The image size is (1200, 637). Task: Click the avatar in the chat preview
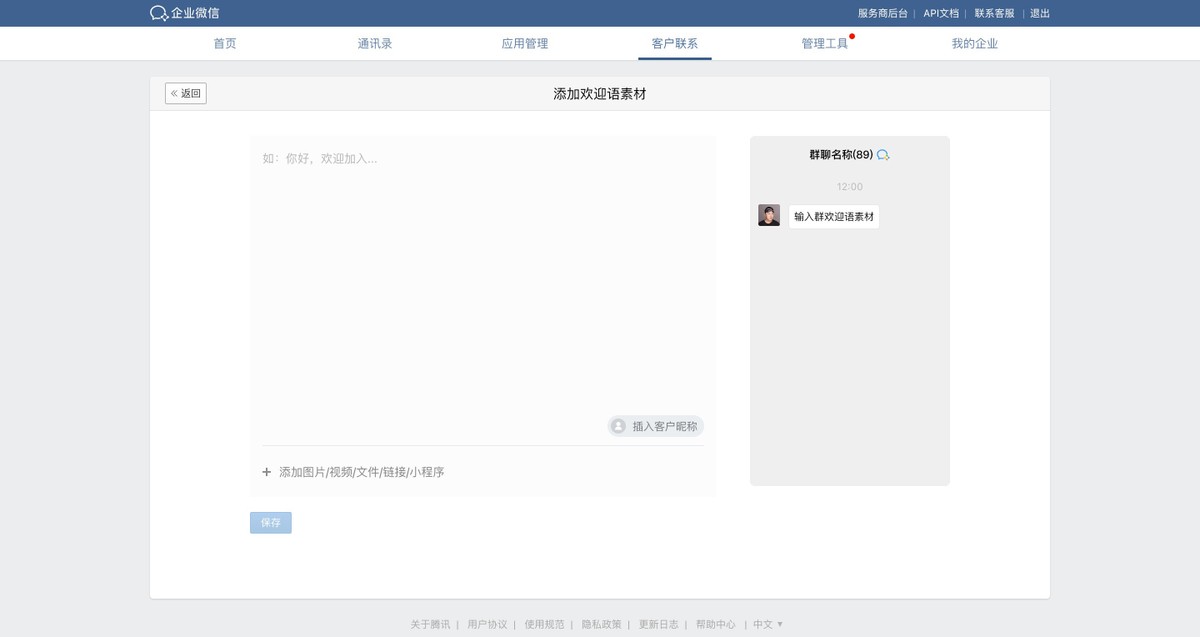pos(768,214)
